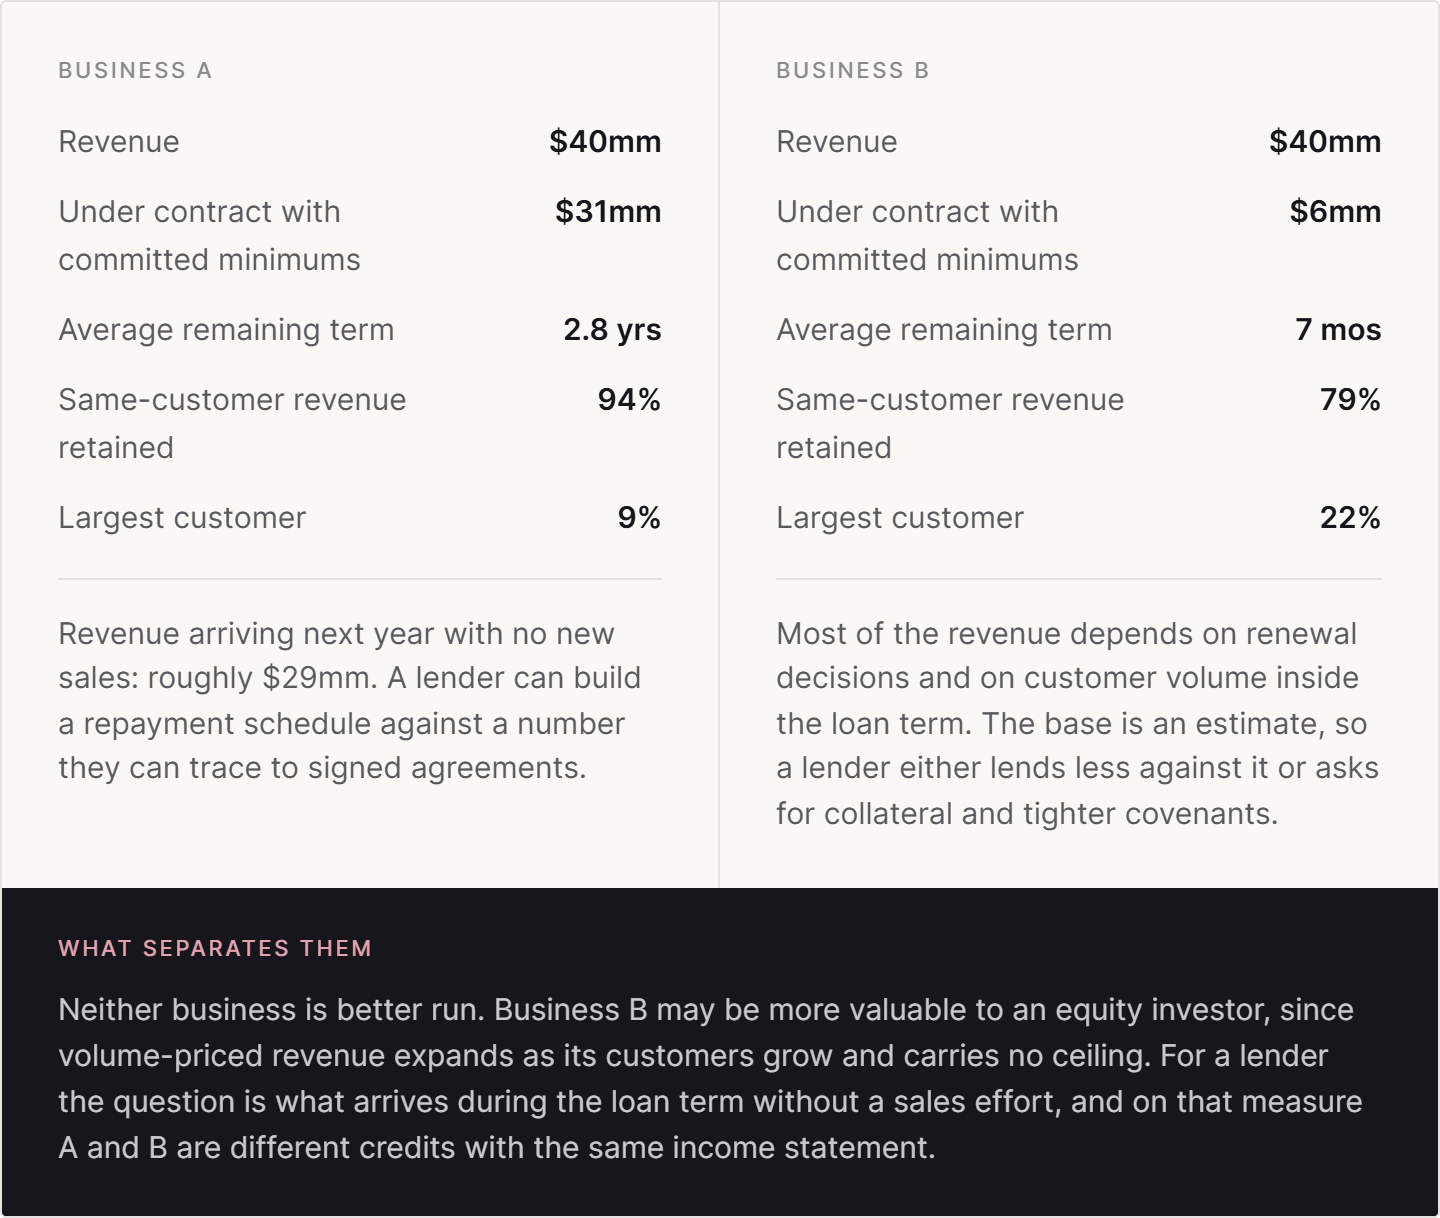The height and width of the screenshot is (1218, 1440).
Task: Click the $31mm committed minimums figure
Action: coord(608,211)
